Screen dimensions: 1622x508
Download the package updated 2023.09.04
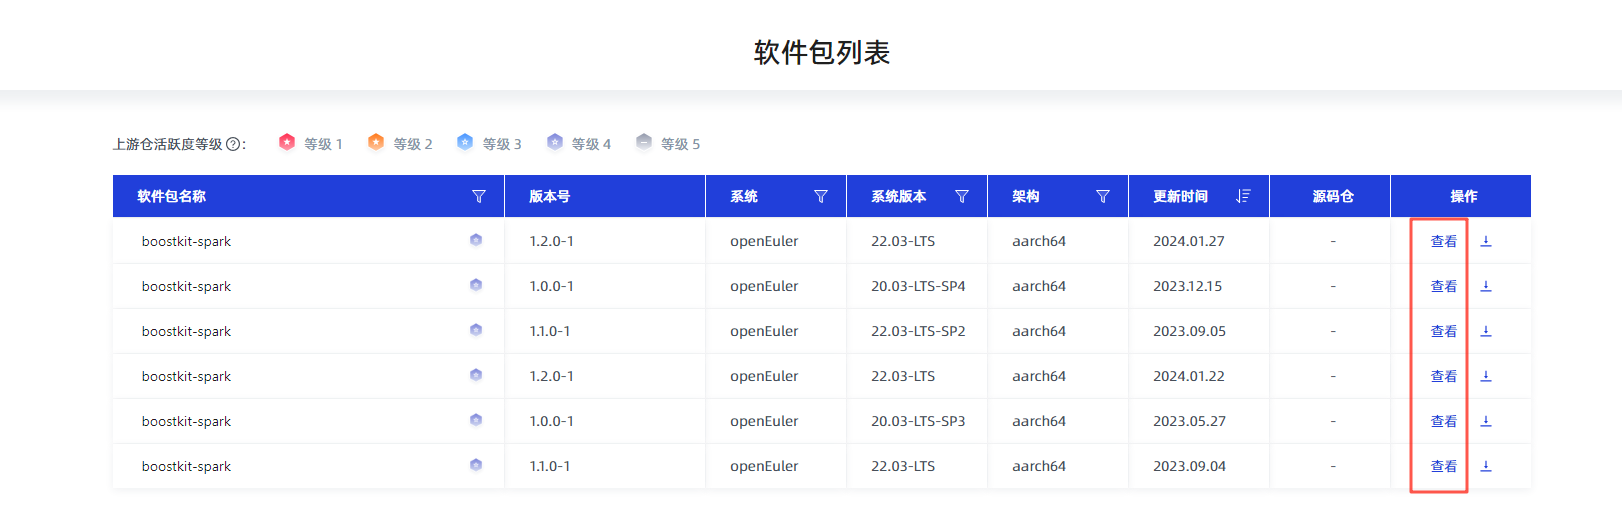point(1486,466)
